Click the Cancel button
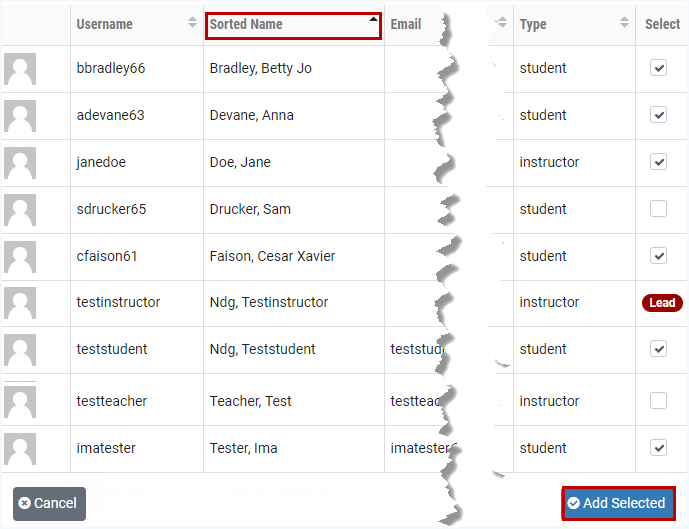Image resolution: width=689 pixels, height=529 pixels. coord(49,503)
